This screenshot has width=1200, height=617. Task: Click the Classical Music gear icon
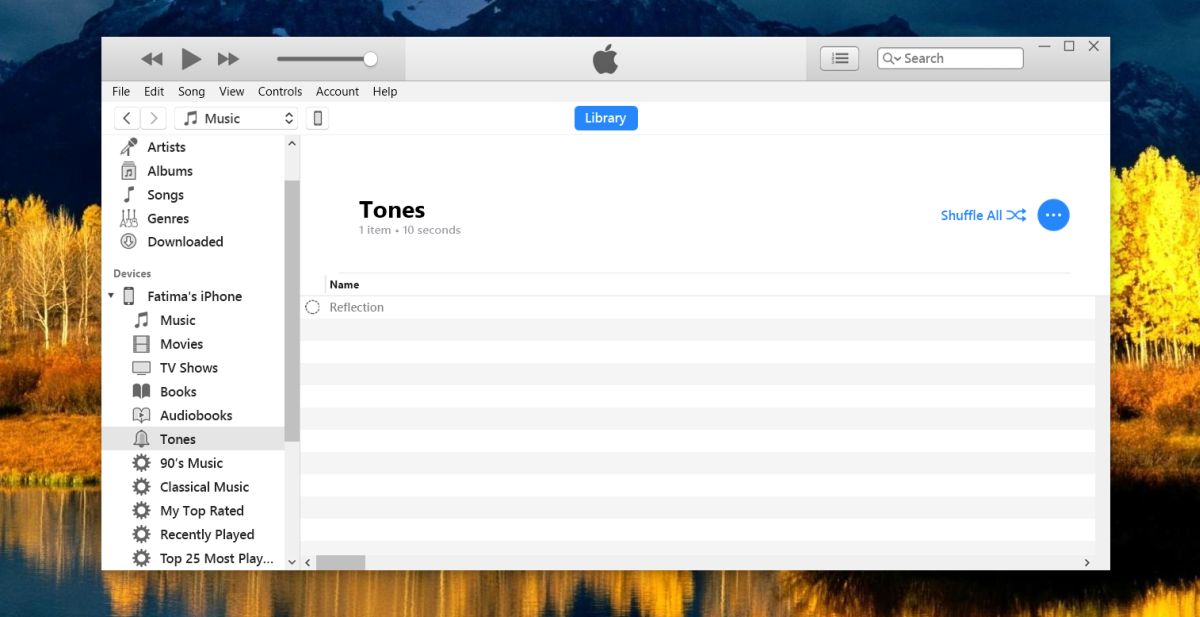[141, 487]
